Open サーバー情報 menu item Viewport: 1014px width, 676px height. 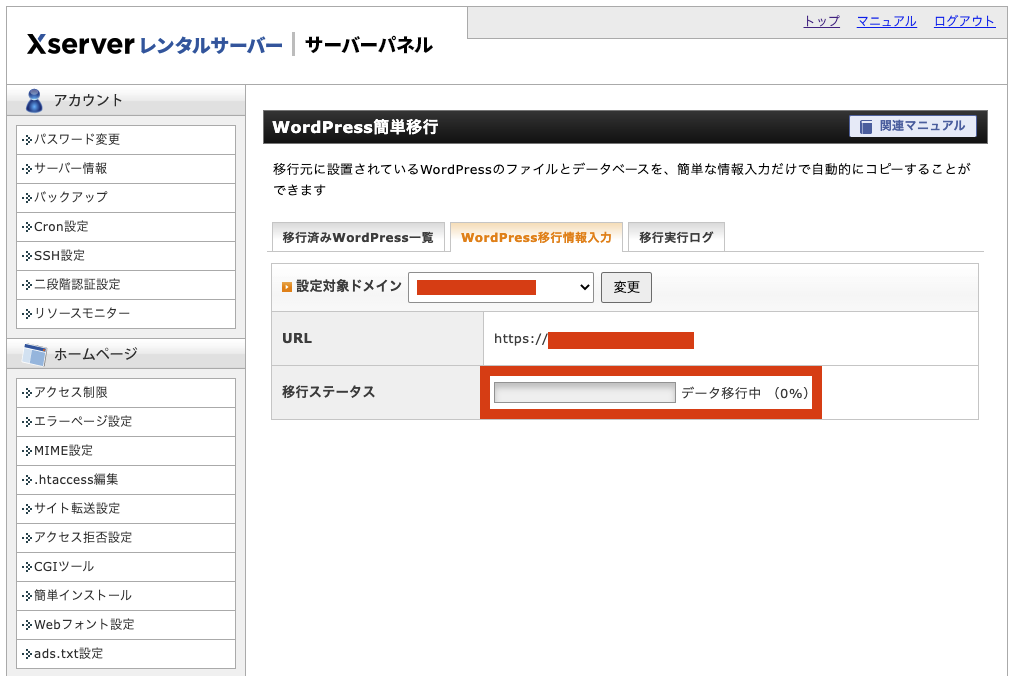(x=126, y=169)
